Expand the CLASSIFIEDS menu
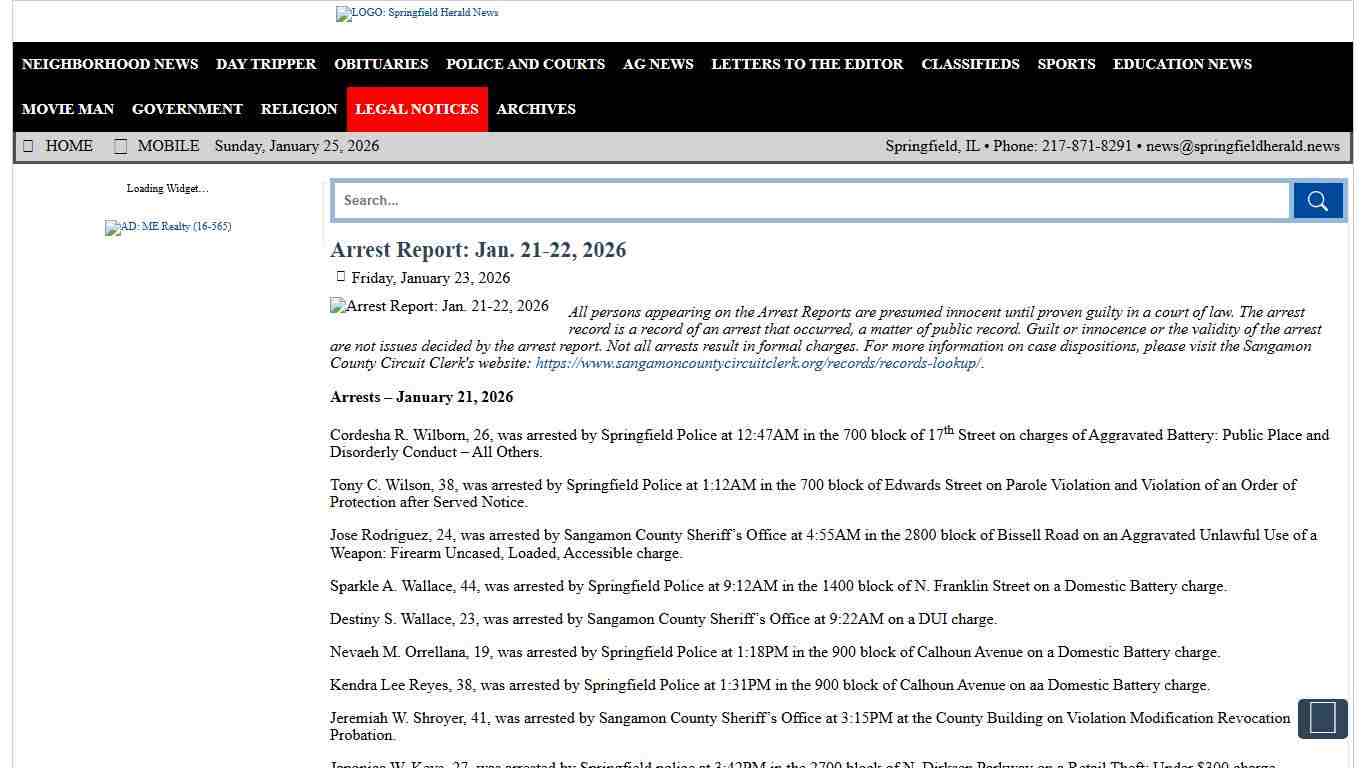The height and width of the screenshot is (768, 1366). point(970,64)
